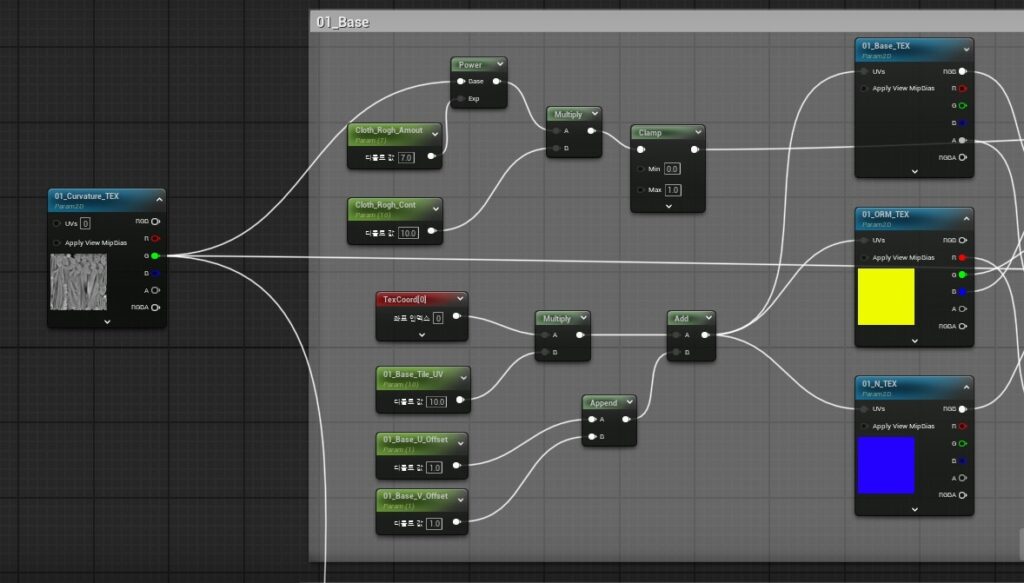The width and height of the screenshot is (1024, 583).
Task: Expand the bottom chevron of Clamp node
Action: pyautogui.click(x=668, y=206)
